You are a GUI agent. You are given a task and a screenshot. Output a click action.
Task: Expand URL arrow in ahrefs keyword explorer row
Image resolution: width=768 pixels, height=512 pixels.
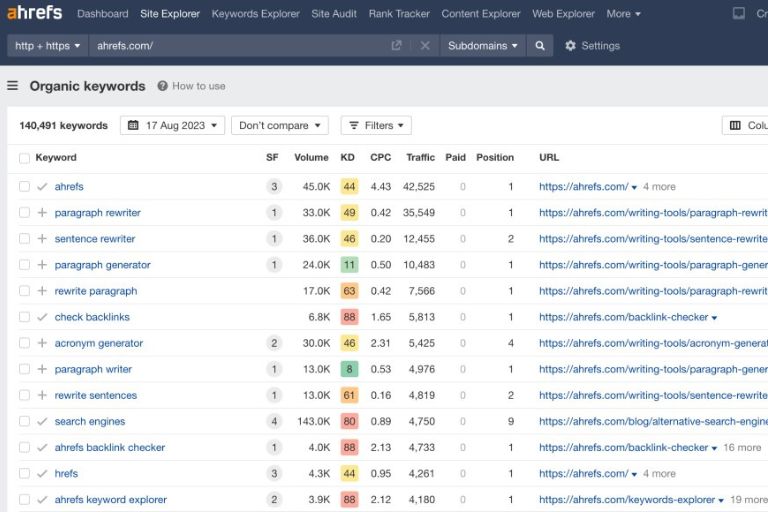[721, 501]
